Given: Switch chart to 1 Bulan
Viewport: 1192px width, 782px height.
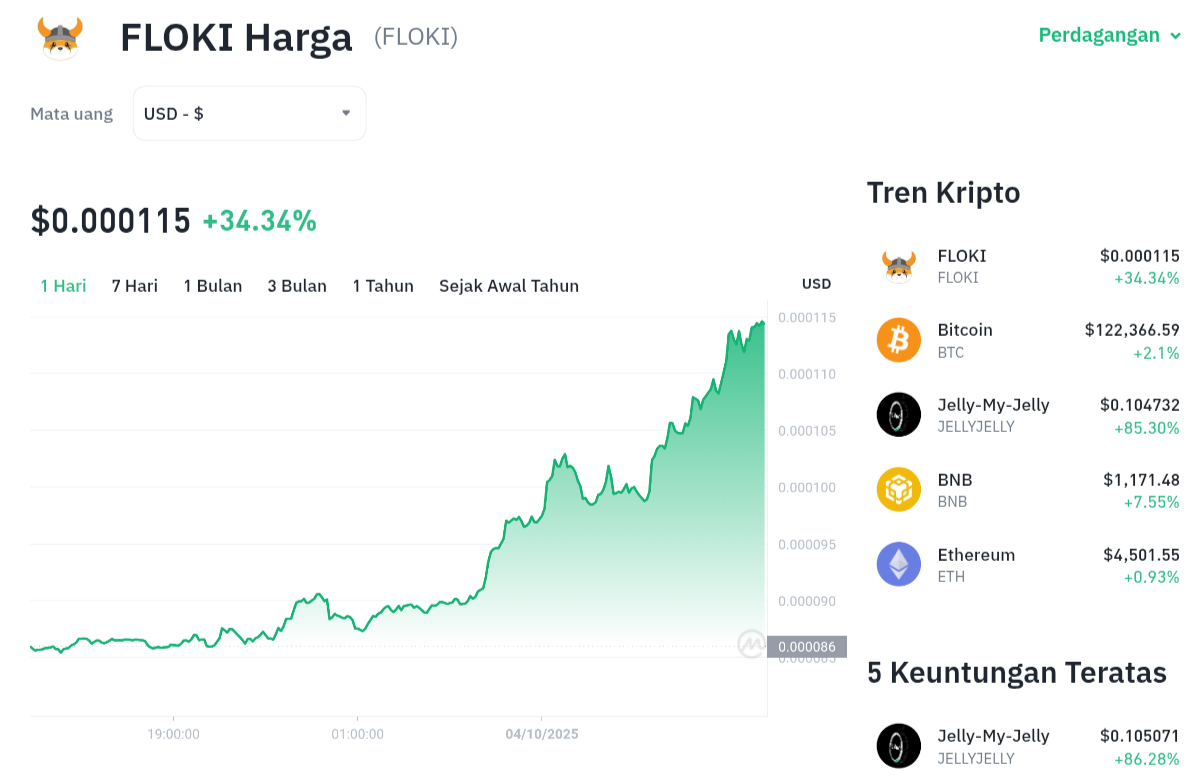Looking at the screenshot, I should click(213, 286).
